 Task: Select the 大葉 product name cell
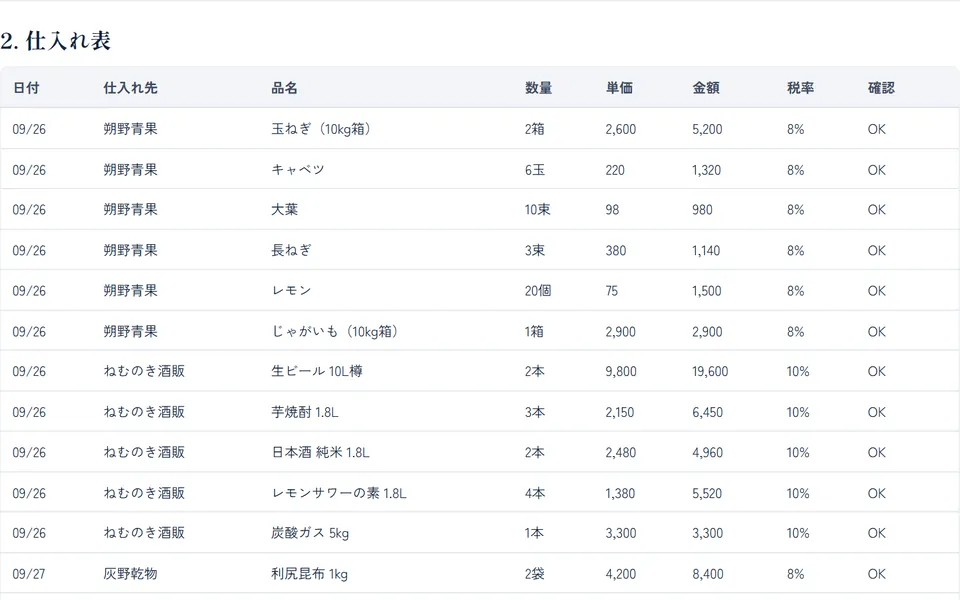[284, 210]
